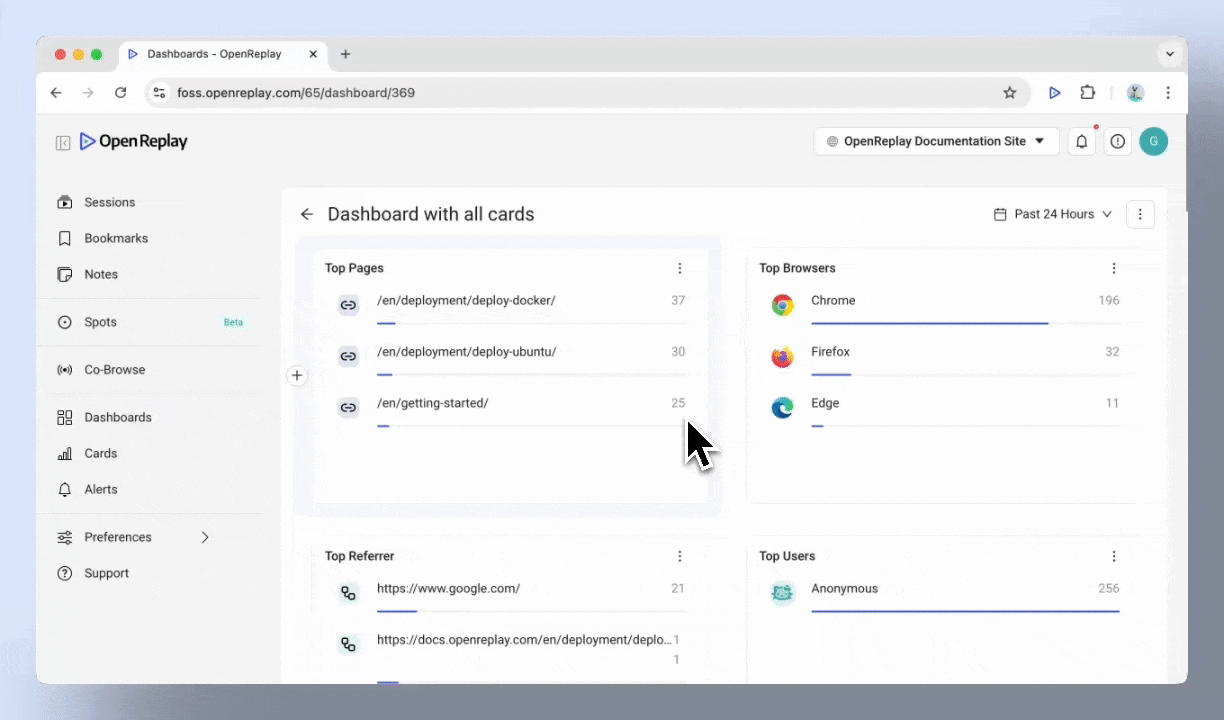Screen dimensions: 1224x720
Task: Open the info alert icon in the header
Action: tap(1118, 141)
